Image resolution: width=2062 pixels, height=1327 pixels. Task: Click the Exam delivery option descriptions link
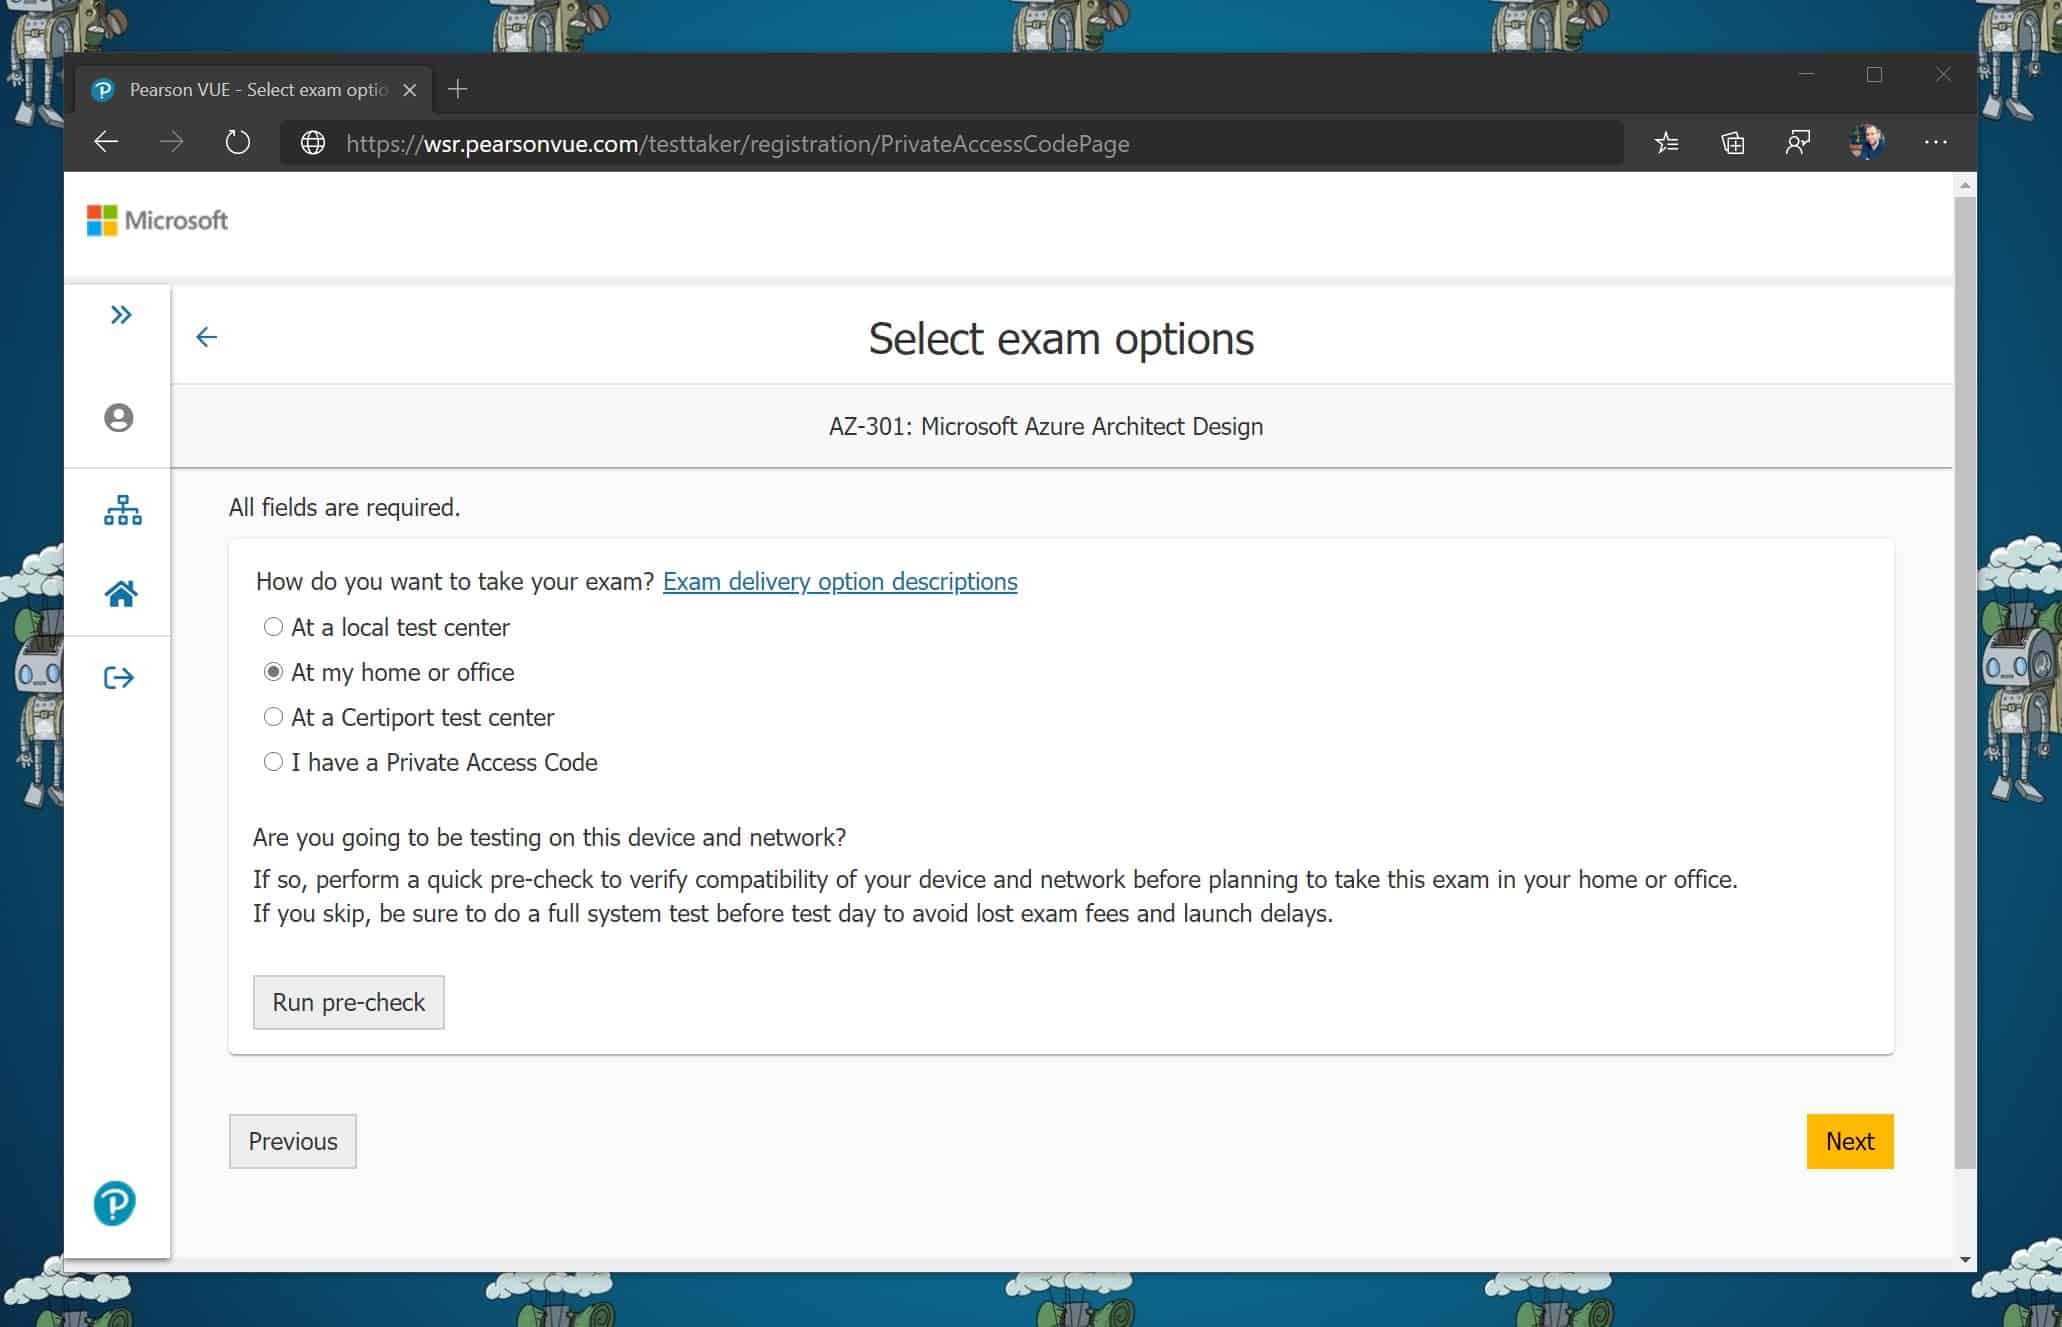click(x=840, y=582)
